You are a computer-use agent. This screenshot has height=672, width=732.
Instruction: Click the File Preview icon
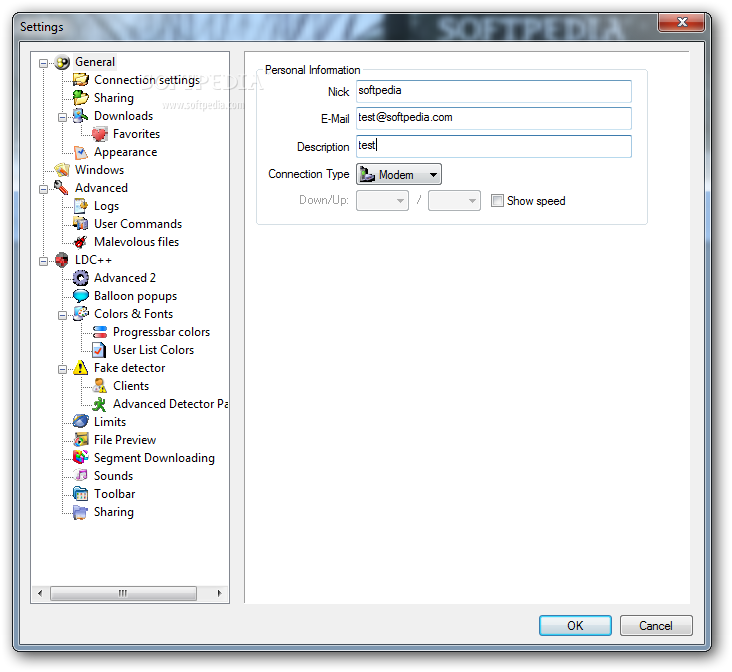pyautogui.click(x=81, y=440)
